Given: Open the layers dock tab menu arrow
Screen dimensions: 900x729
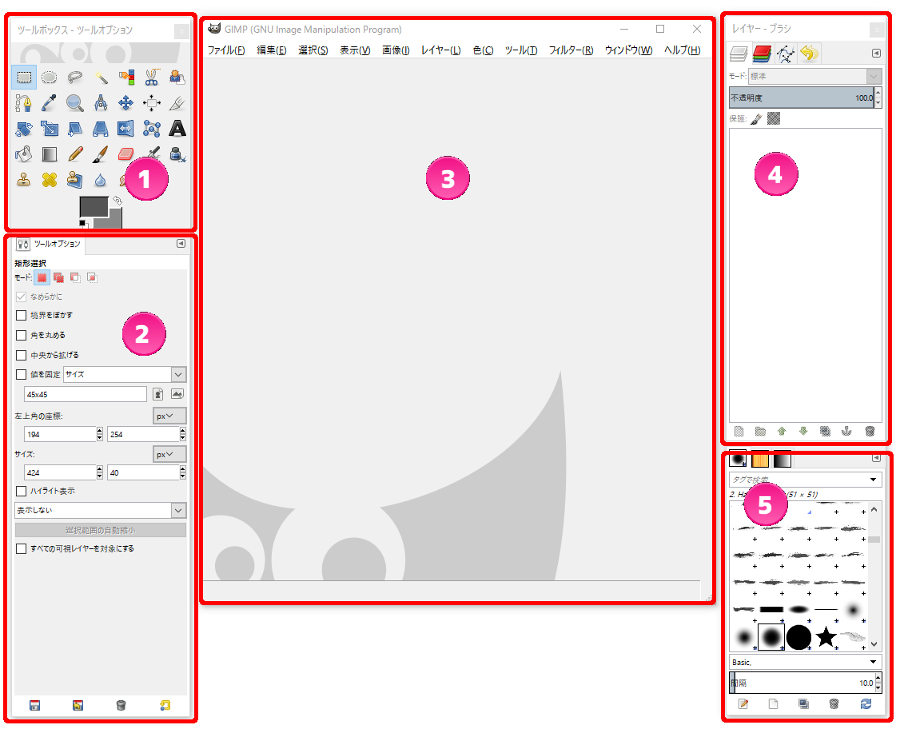Looking at the screenshot, I should click(876, 53).
